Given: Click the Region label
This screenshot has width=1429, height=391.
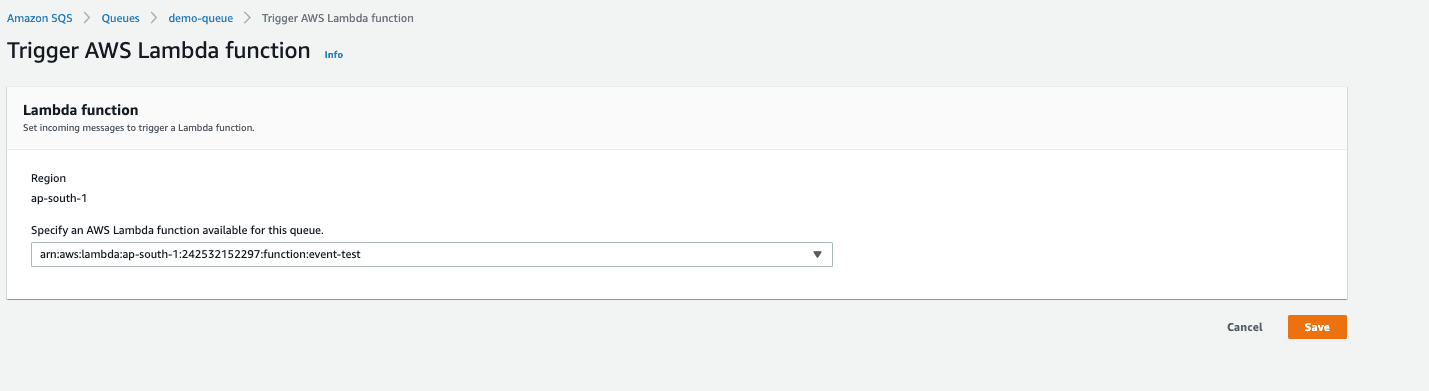Looking at the screenshot, I should [48, 178].
